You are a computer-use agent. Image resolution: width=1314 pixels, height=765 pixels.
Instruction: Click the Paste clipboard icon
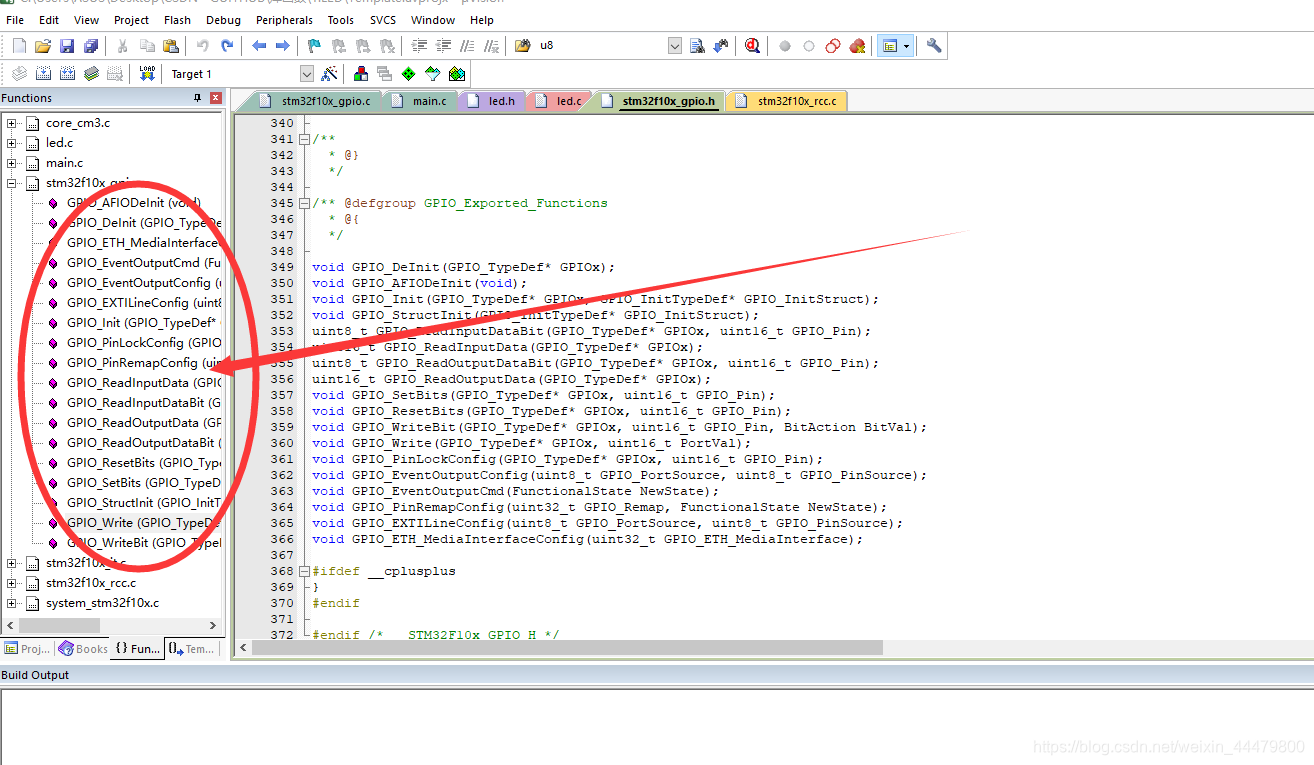[171, 46]
